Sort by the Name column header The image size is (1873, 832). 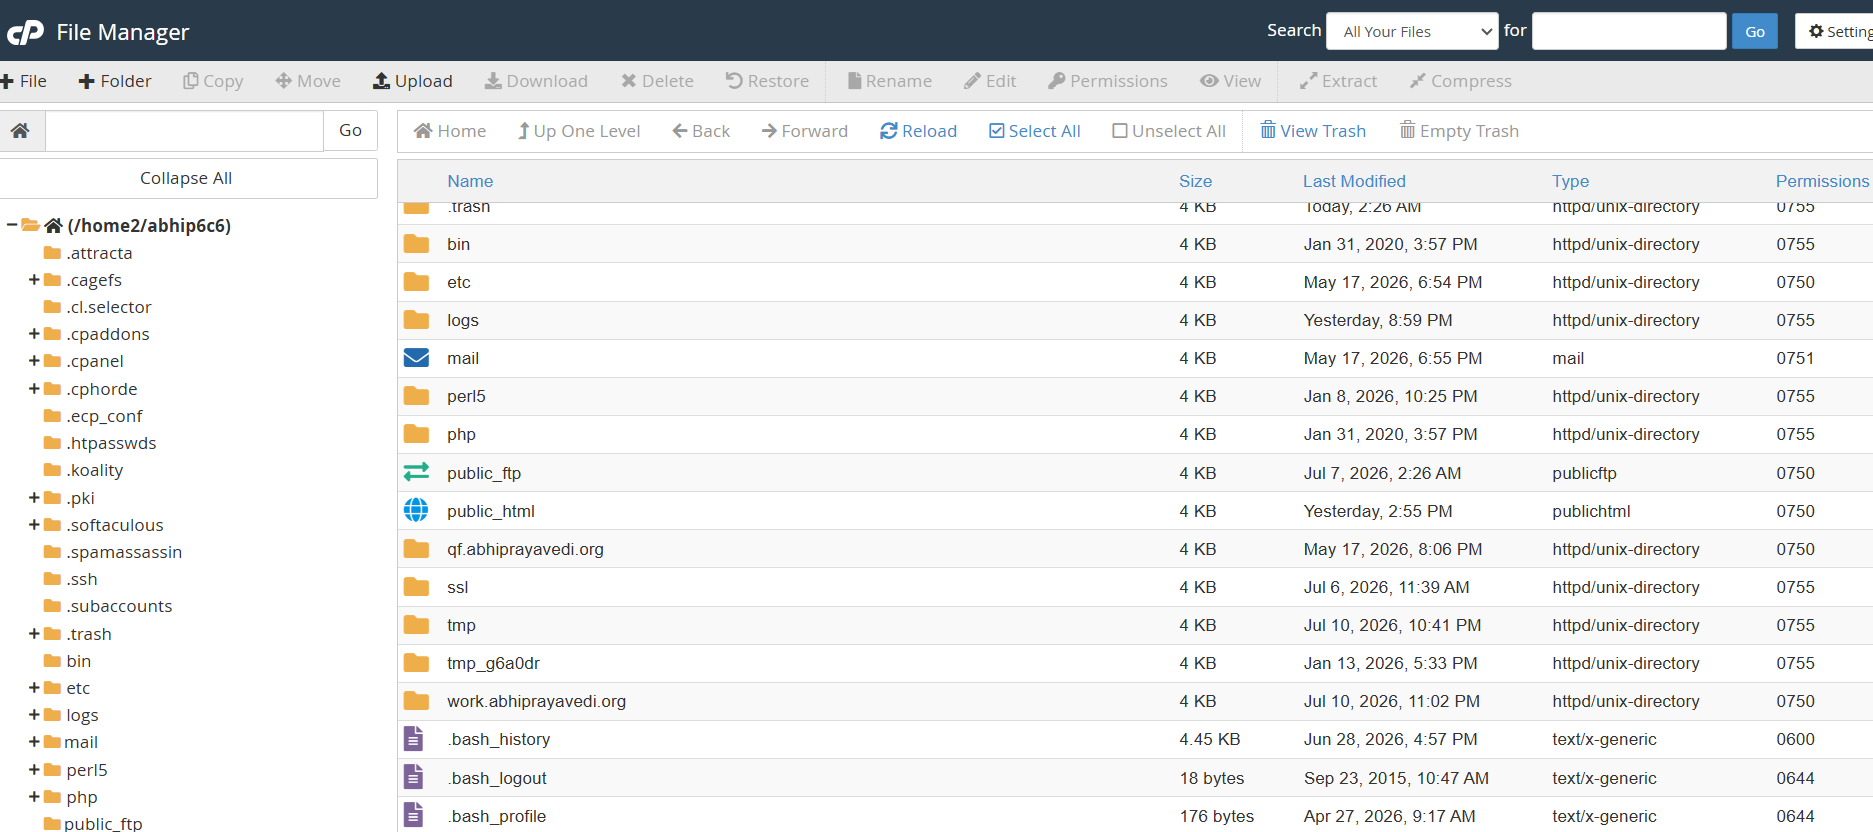[470, 181]
